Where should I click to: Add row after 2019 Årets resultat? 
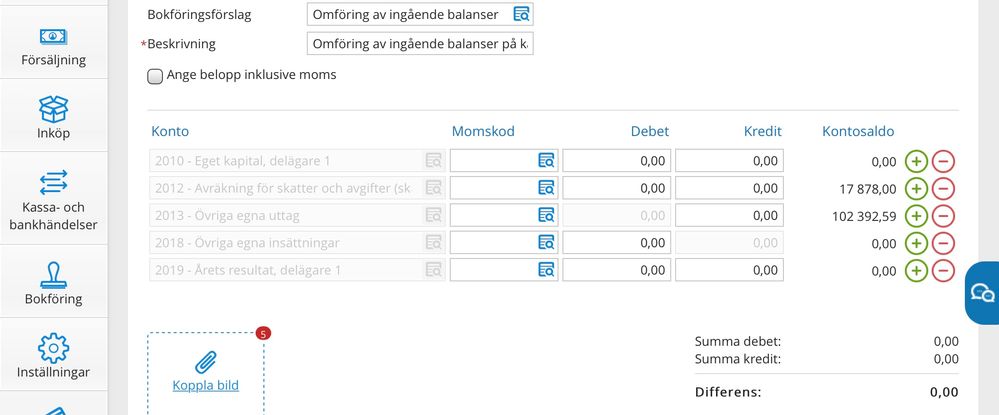pyautogui.click(x=916, y=270)
